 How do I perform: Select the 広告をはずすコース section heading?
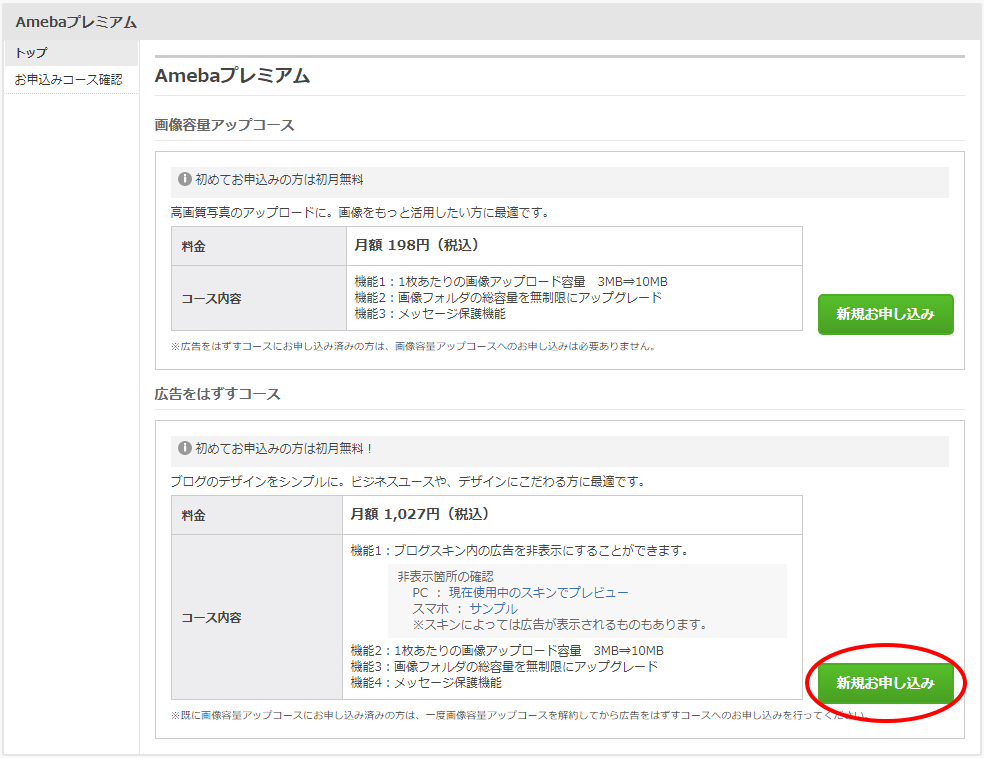(218, 394)
